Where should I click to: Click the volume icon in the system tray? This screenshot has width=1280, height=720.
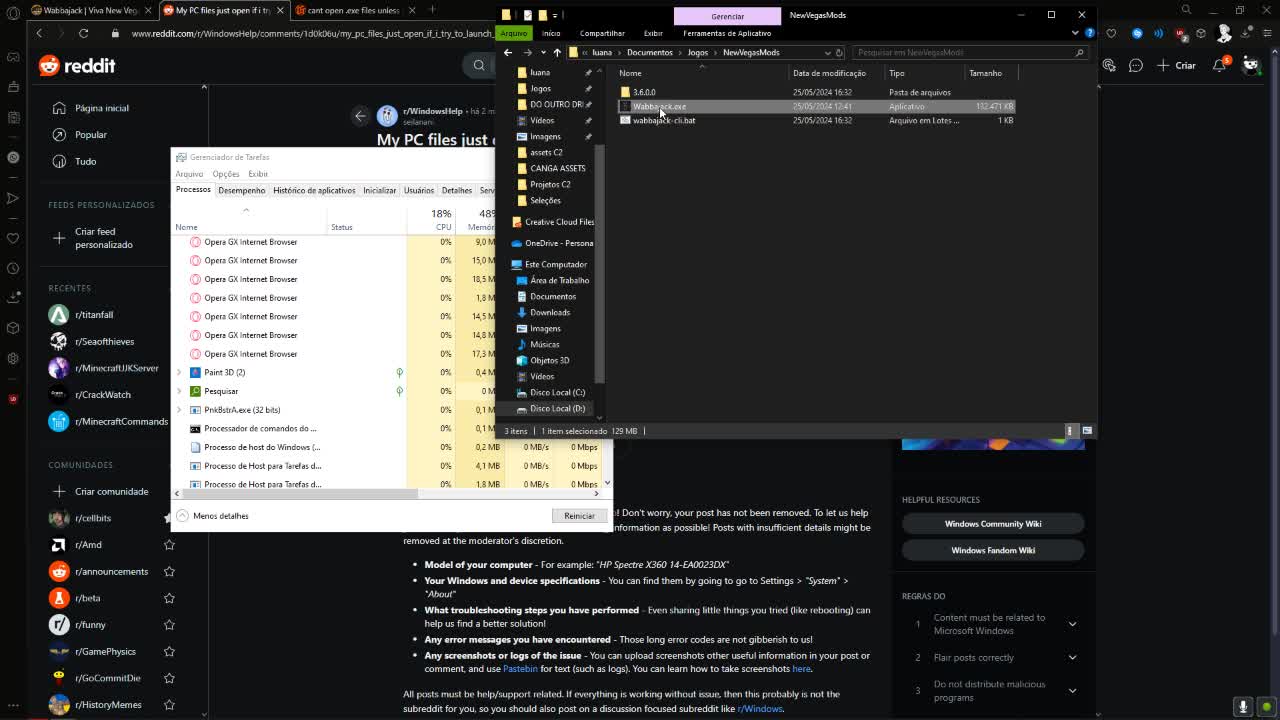point(1243,706)
